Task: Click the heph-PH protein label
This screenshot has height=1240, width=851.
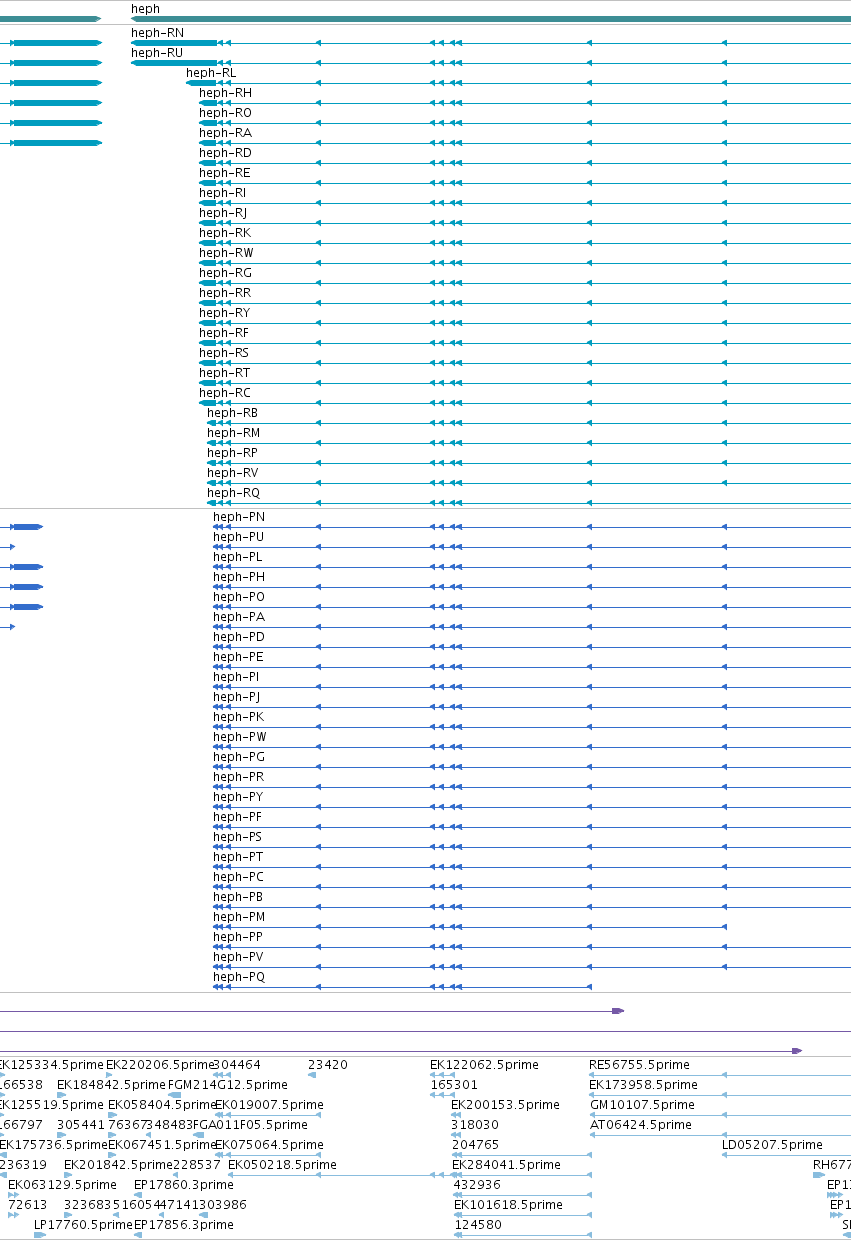Action: (x=239, y=577)
